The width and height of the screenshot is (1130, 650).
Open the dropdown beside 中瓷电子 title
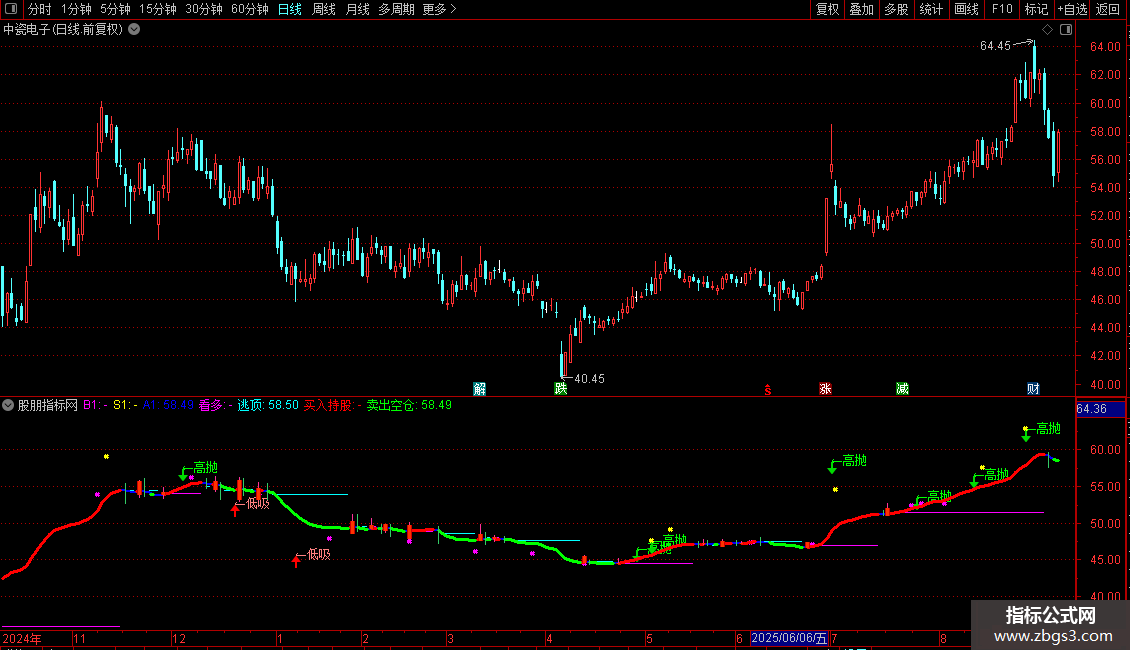(x=134, y=30)
